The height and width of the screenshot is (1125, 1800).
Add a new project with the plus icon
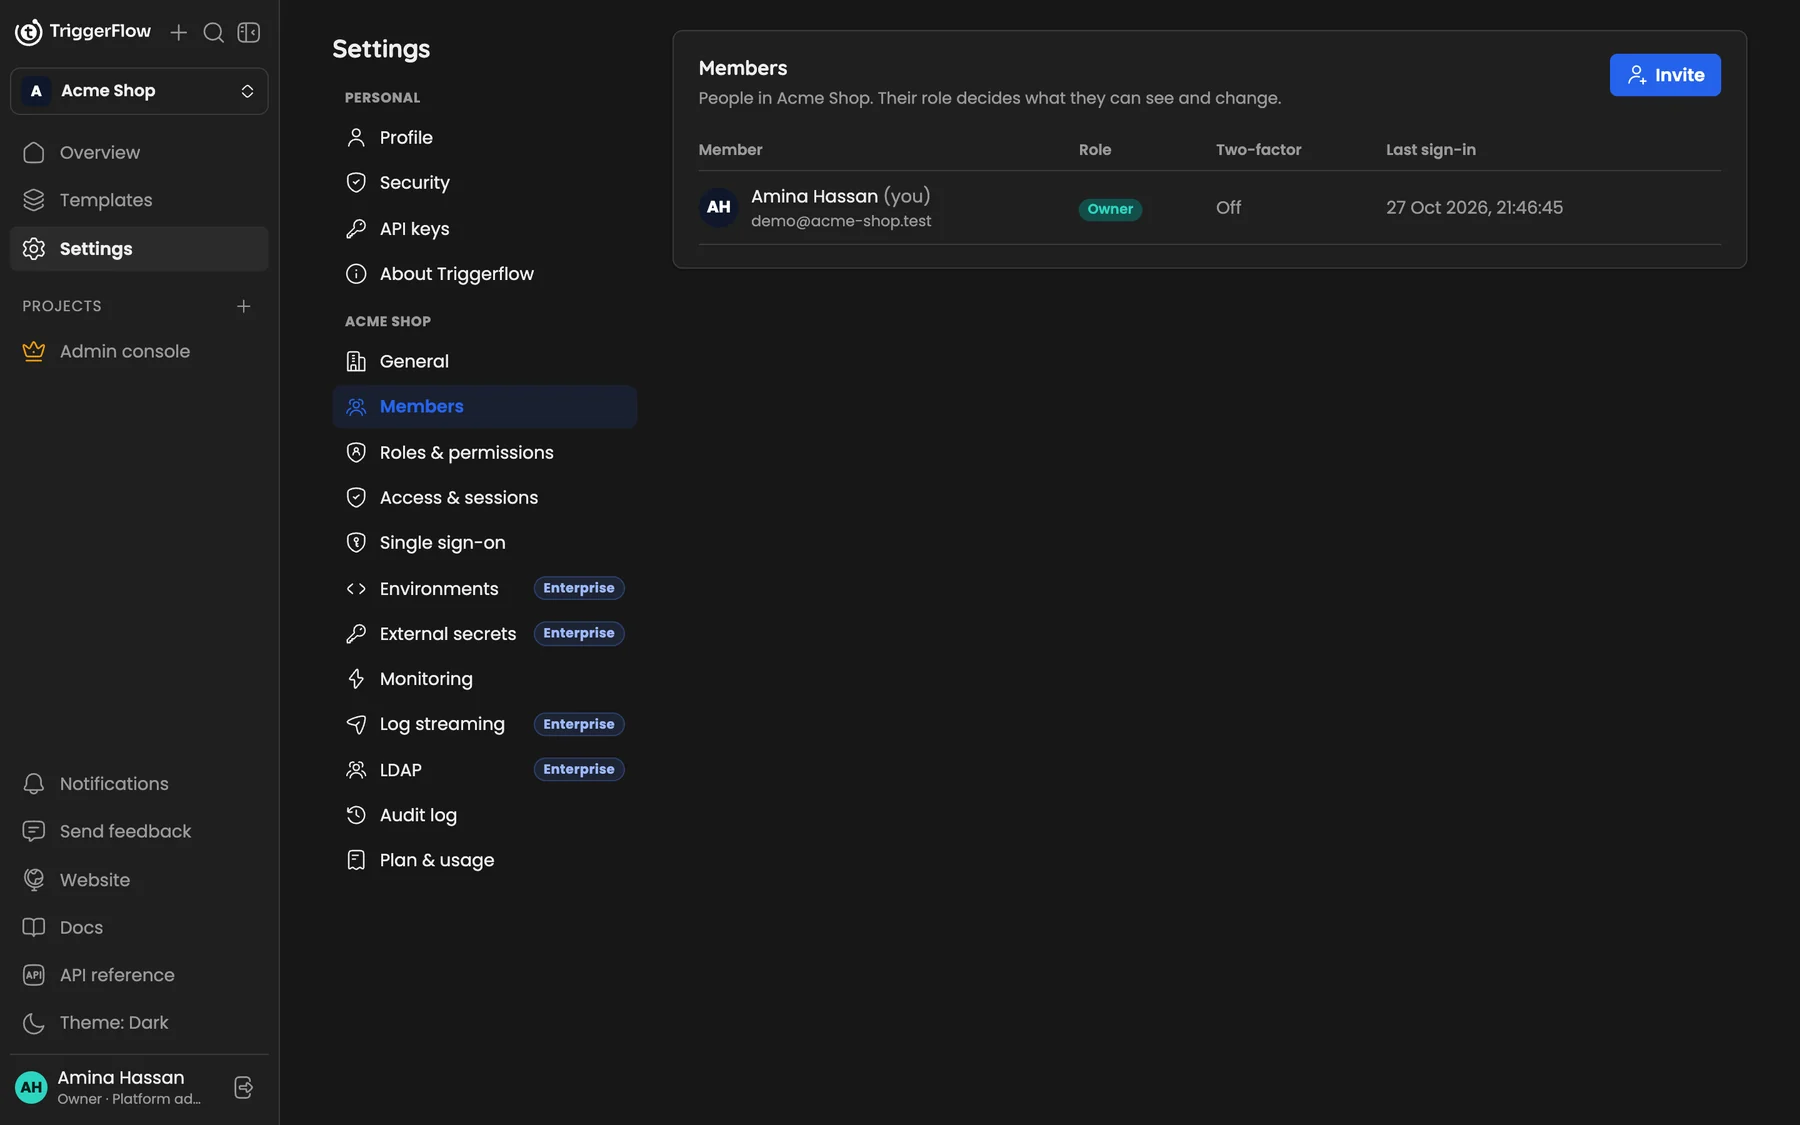(x=244, y=306)
